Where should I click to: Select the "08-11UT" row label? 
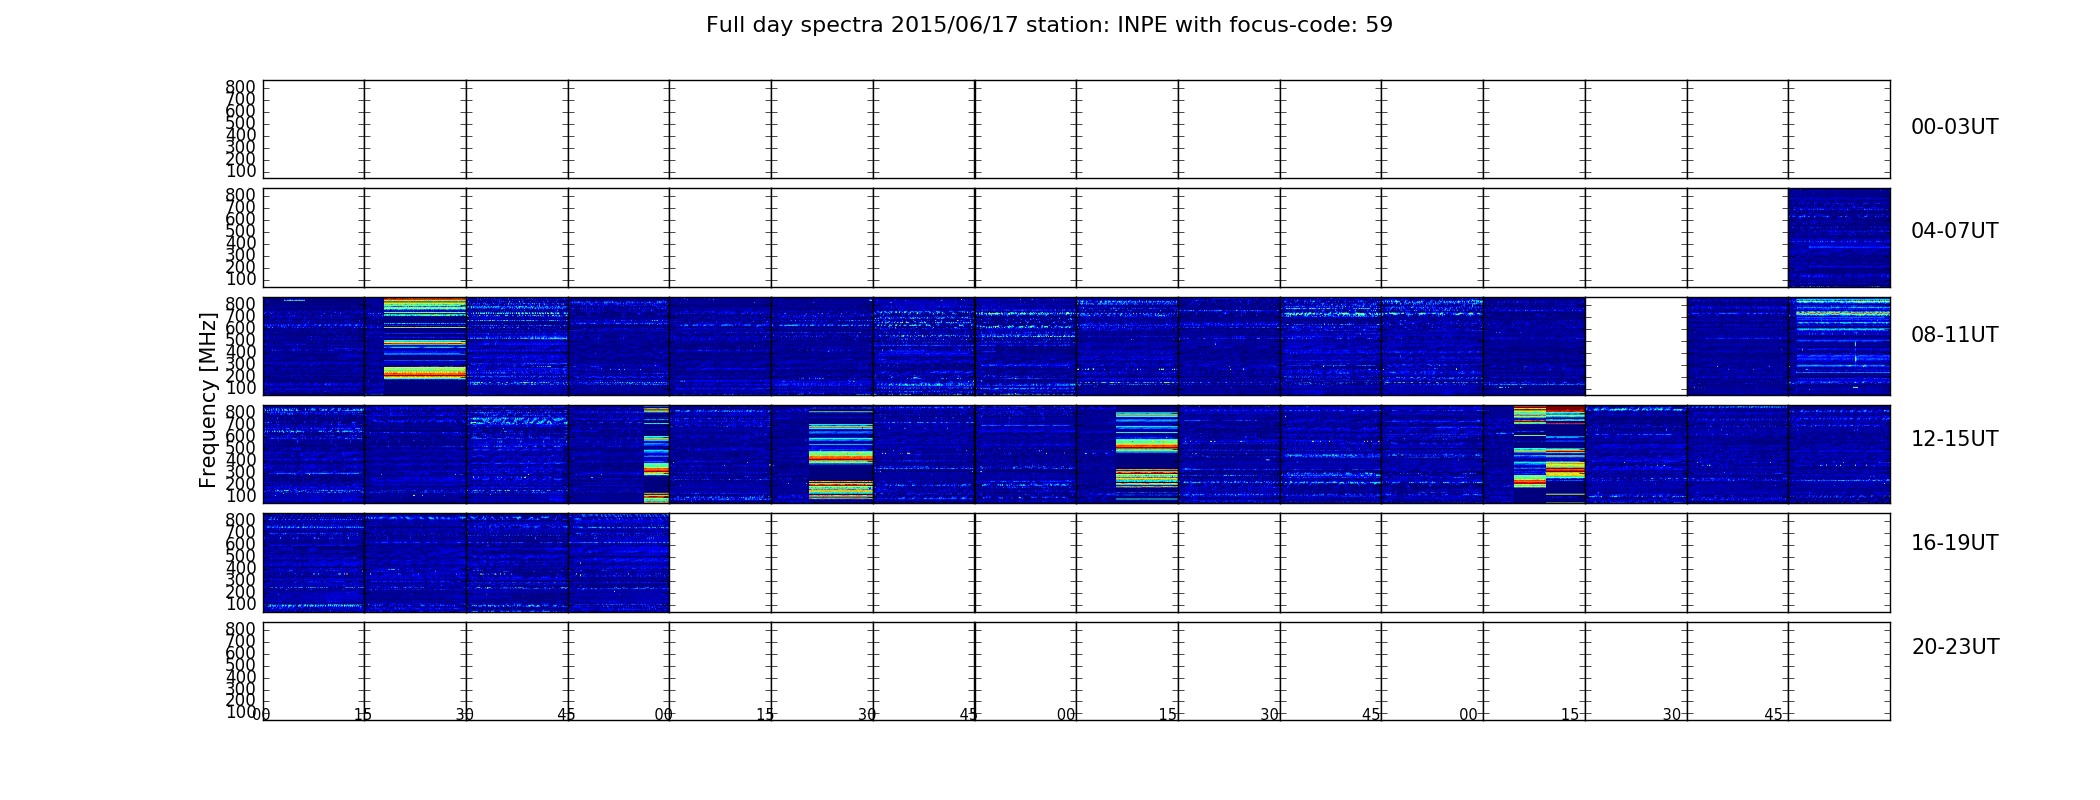1954,335
